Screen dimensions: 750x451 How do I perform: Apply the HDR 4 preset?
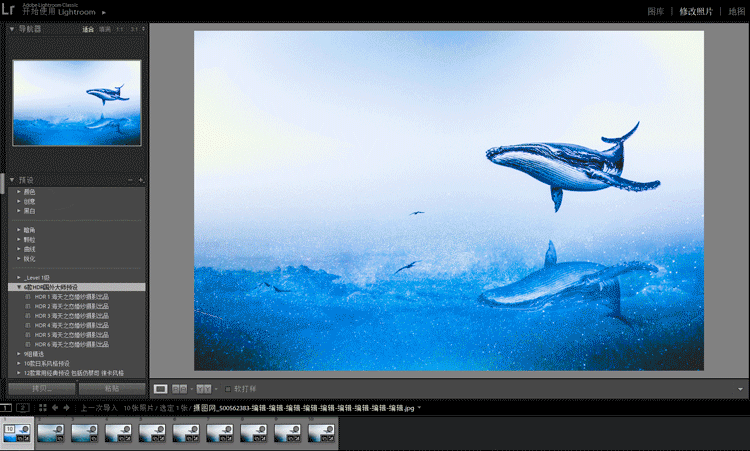[71, 325]
